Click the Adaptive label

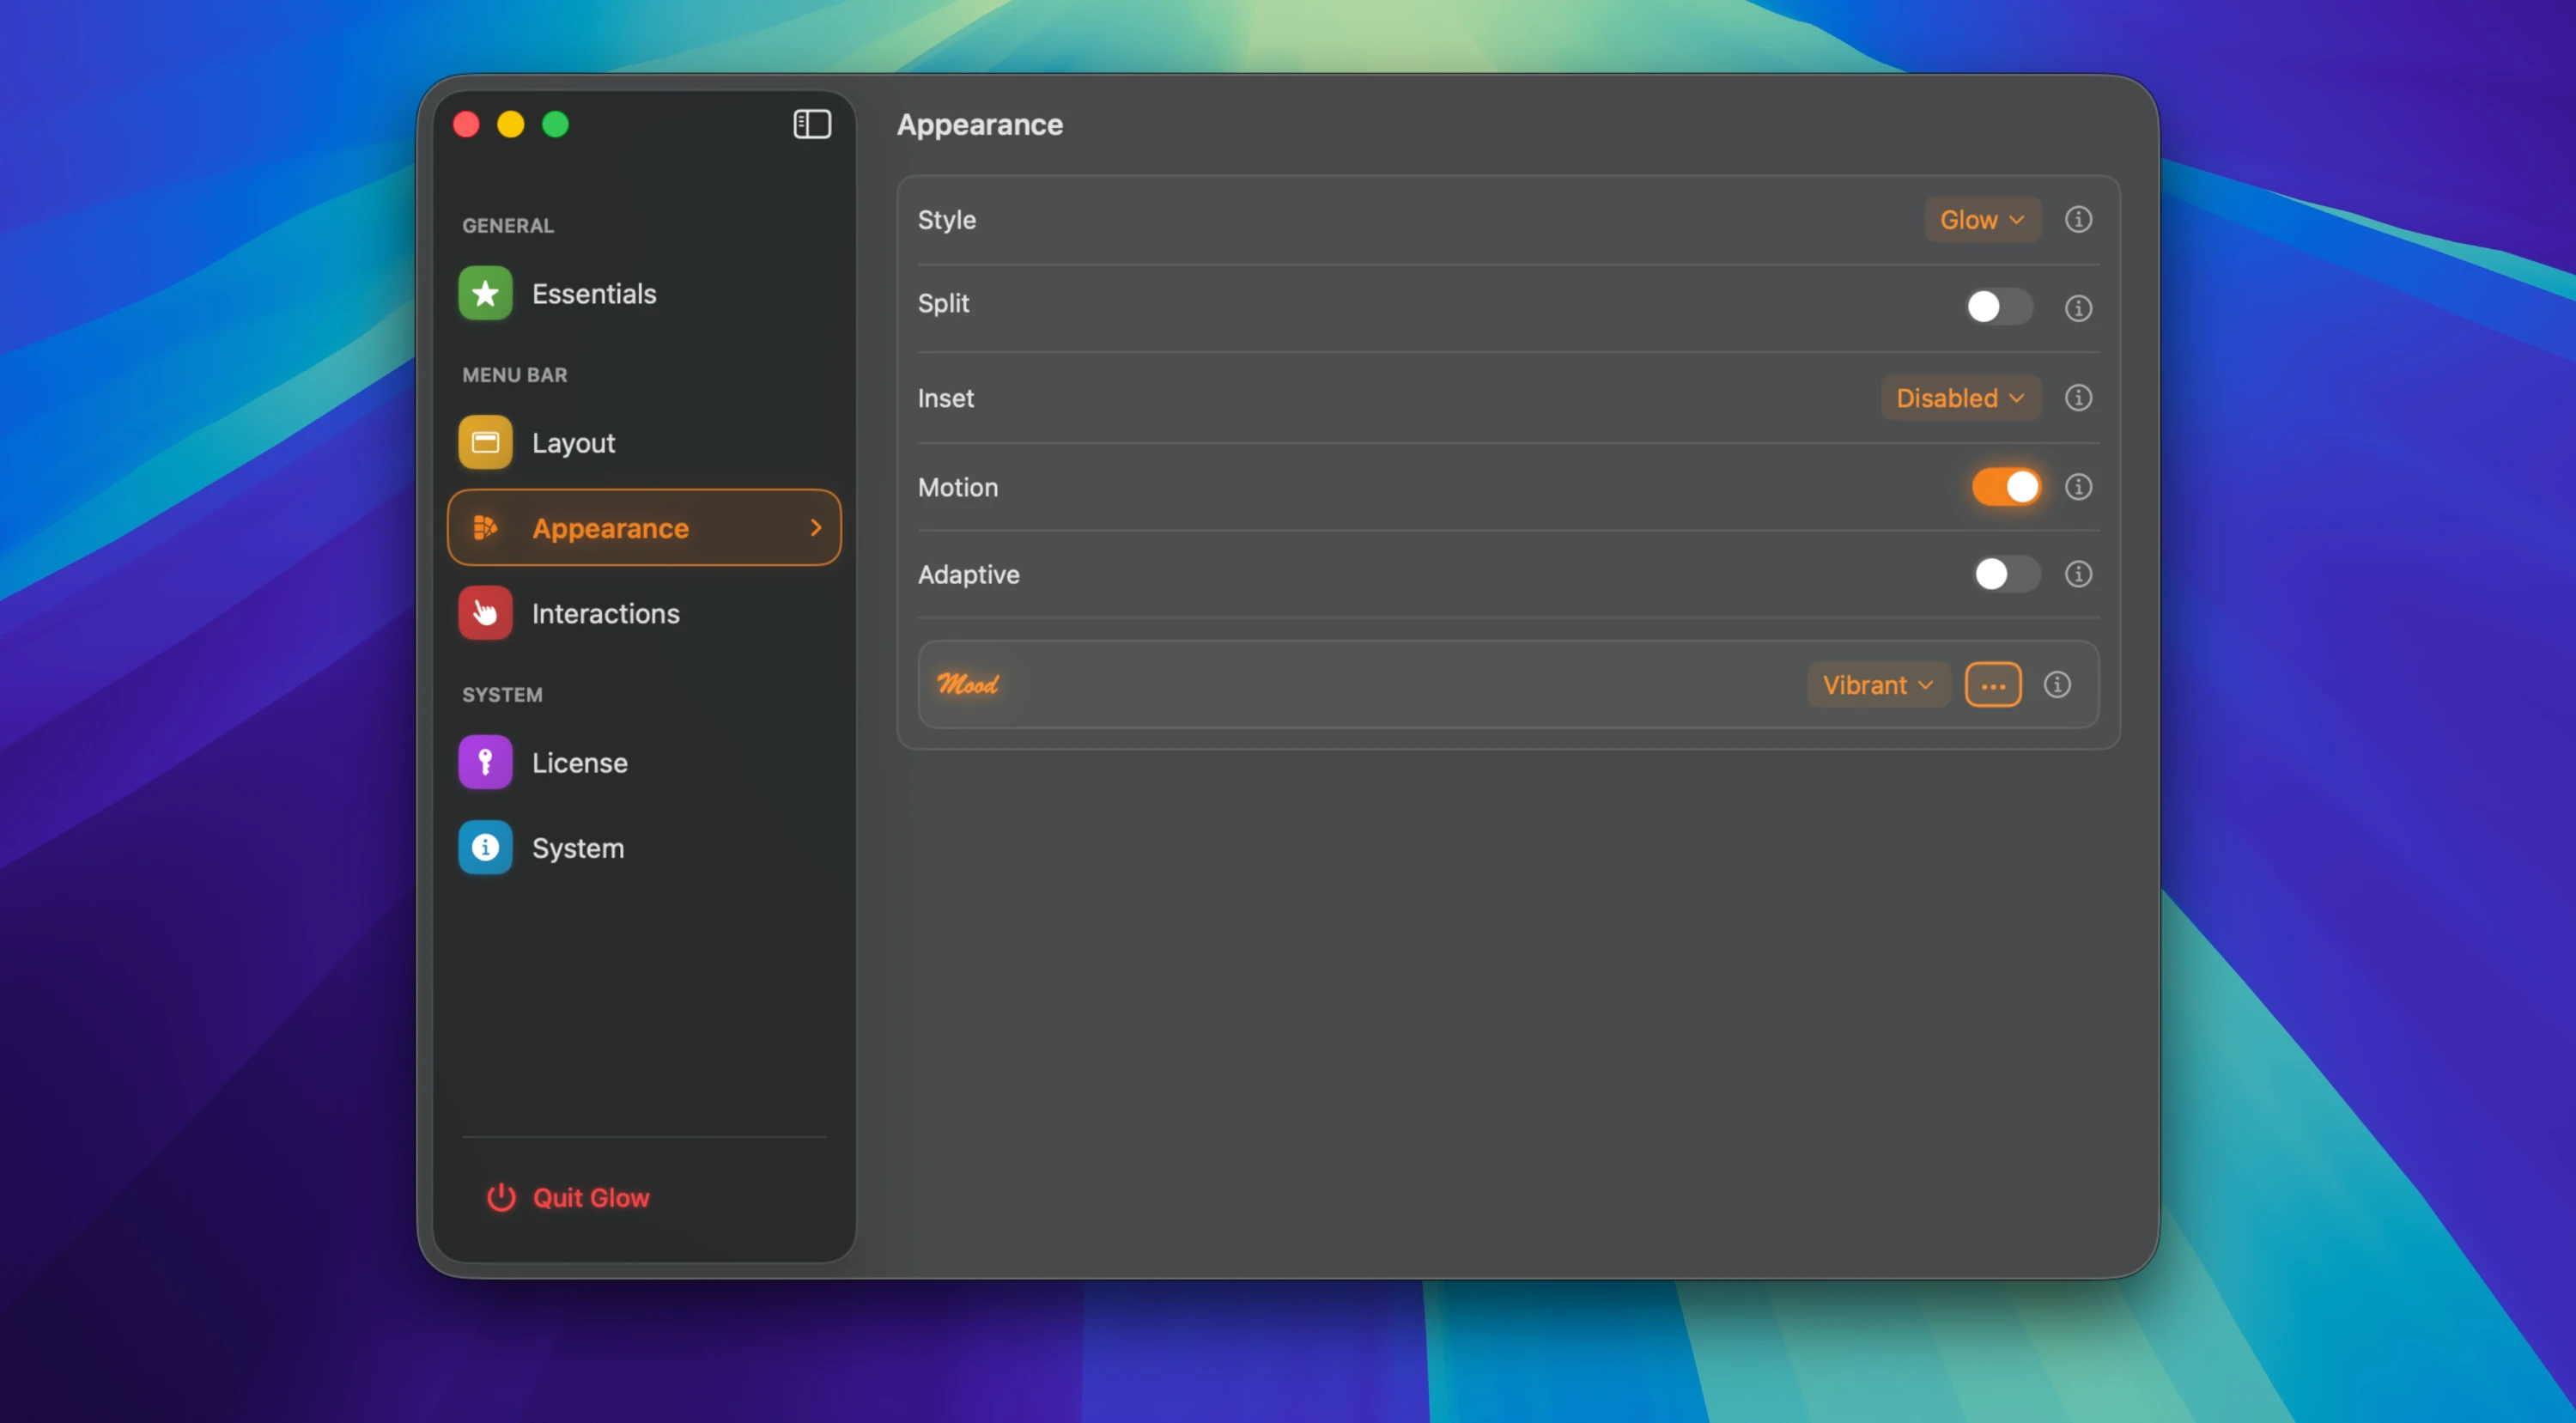[x=968, y=574]
